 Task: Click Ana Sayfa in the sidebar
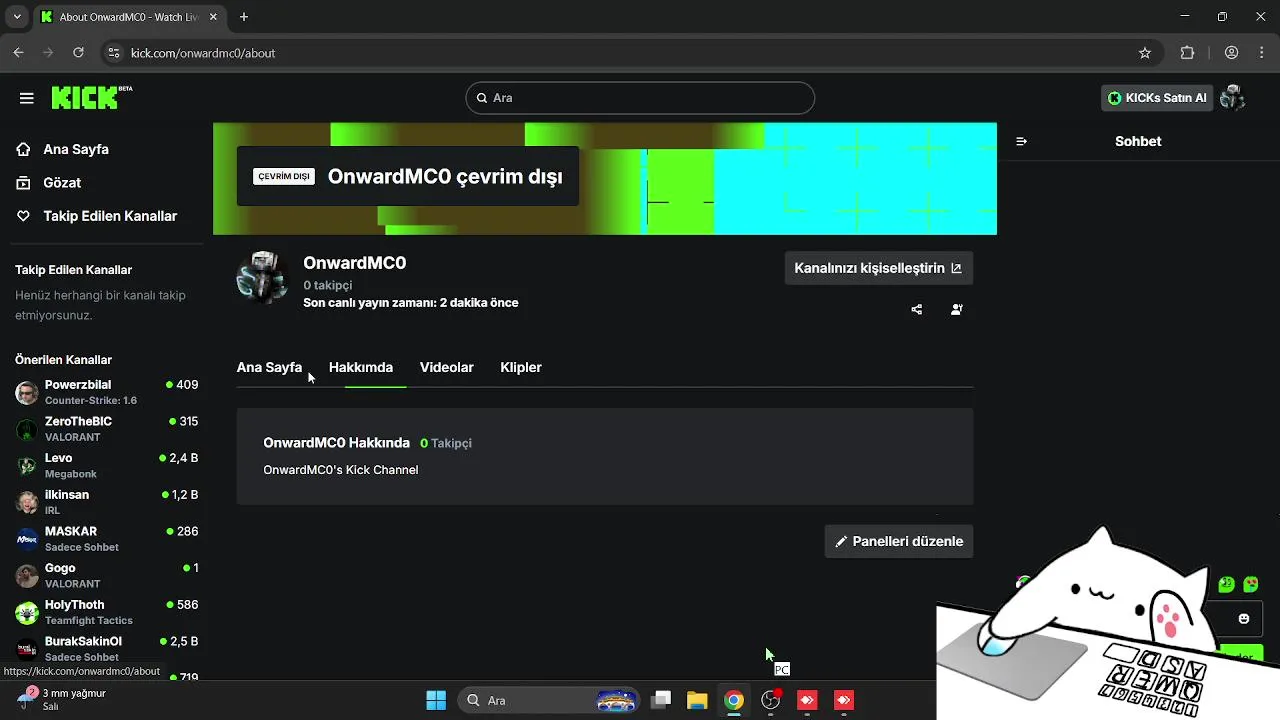(x=76, y=149)
